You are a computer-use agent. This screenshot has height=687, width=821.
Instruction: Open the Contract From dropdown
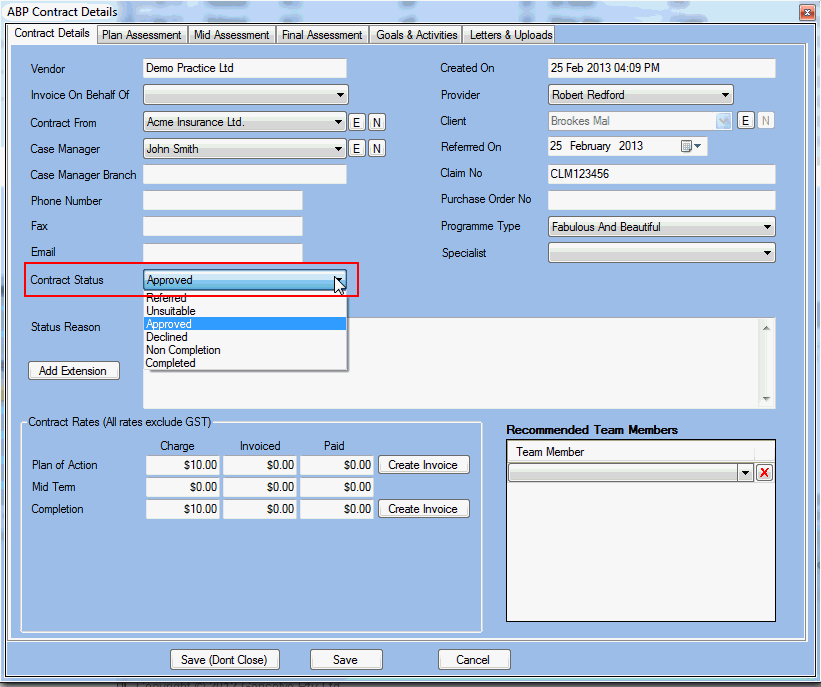pyautogui.click(x=338, y=122)
